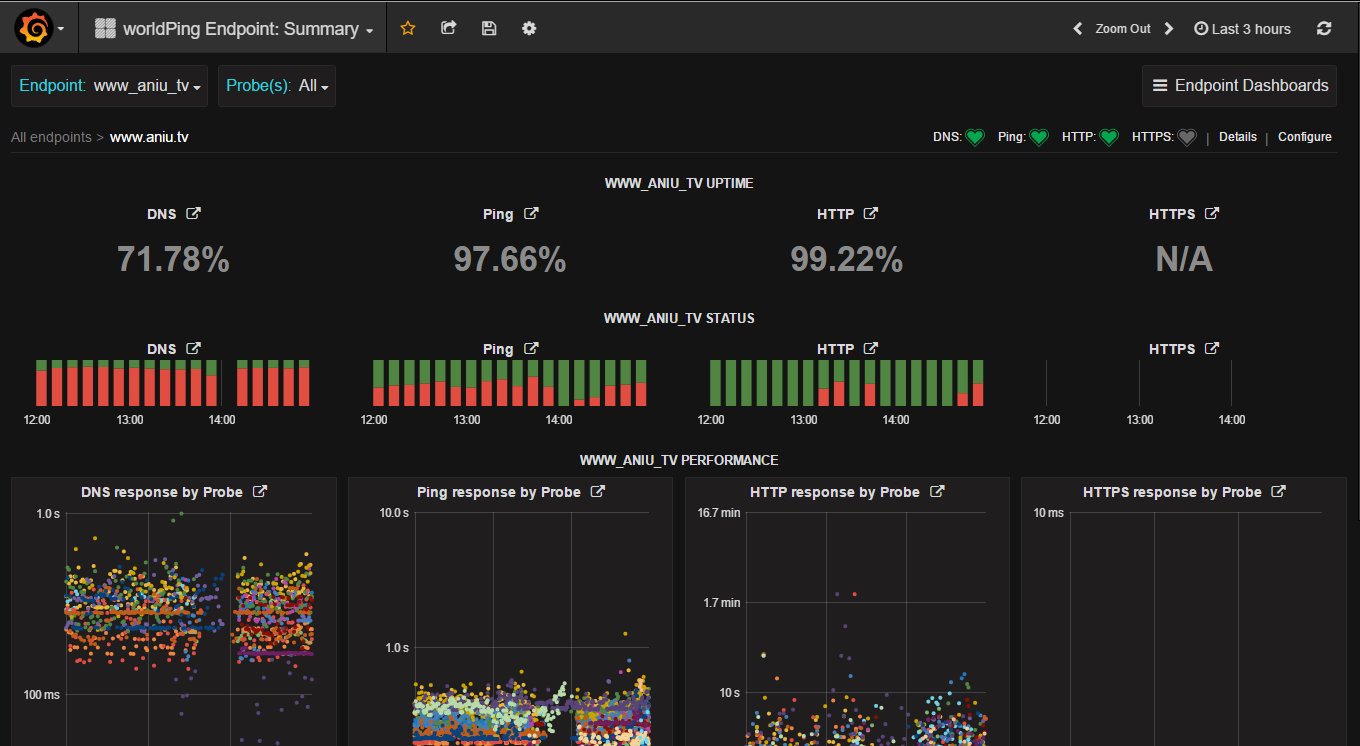
Task: Open the Details link
Action: click(x=1238, y=137)
